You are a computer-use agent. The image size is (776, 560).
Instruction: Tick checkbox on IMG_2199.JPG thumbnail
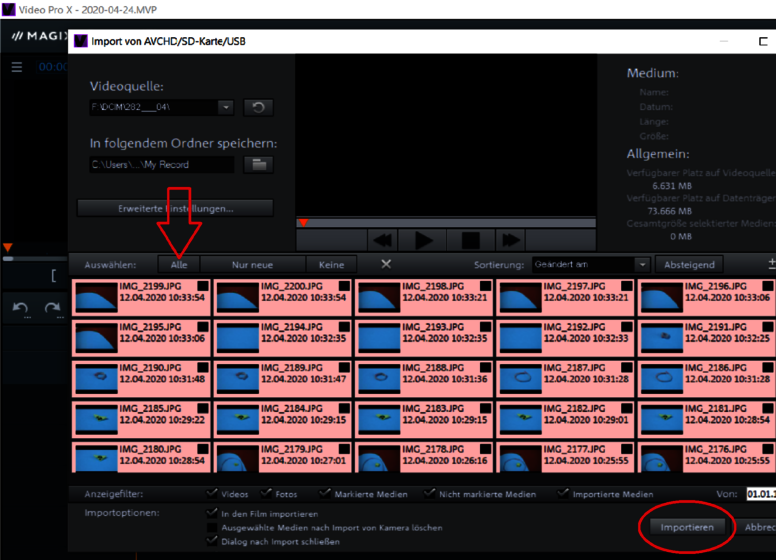pyautogui.click(x=203, y=286)
